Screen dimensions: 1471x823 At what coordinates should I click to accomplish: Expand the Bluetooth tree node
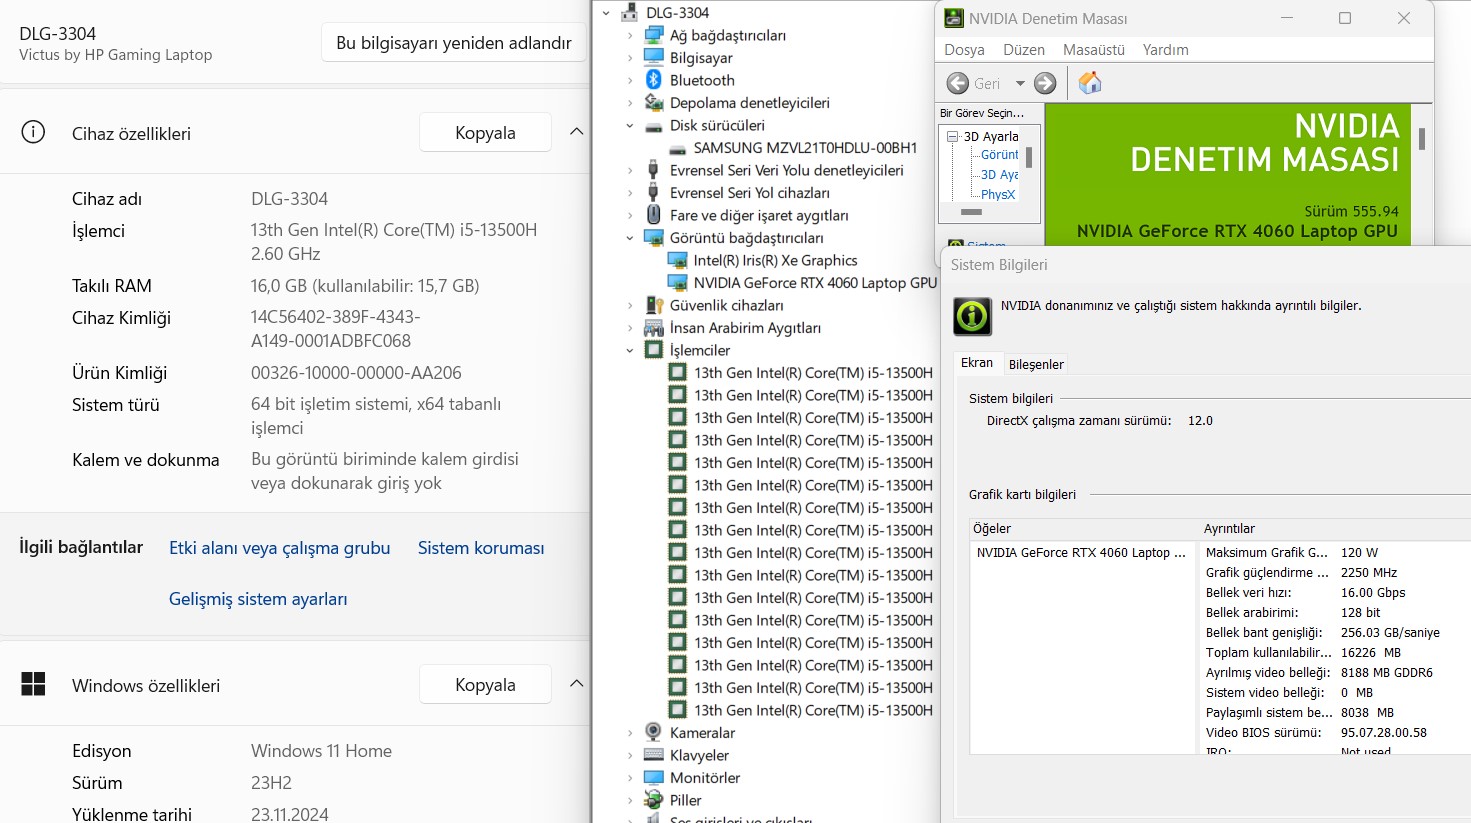(630, 80)
